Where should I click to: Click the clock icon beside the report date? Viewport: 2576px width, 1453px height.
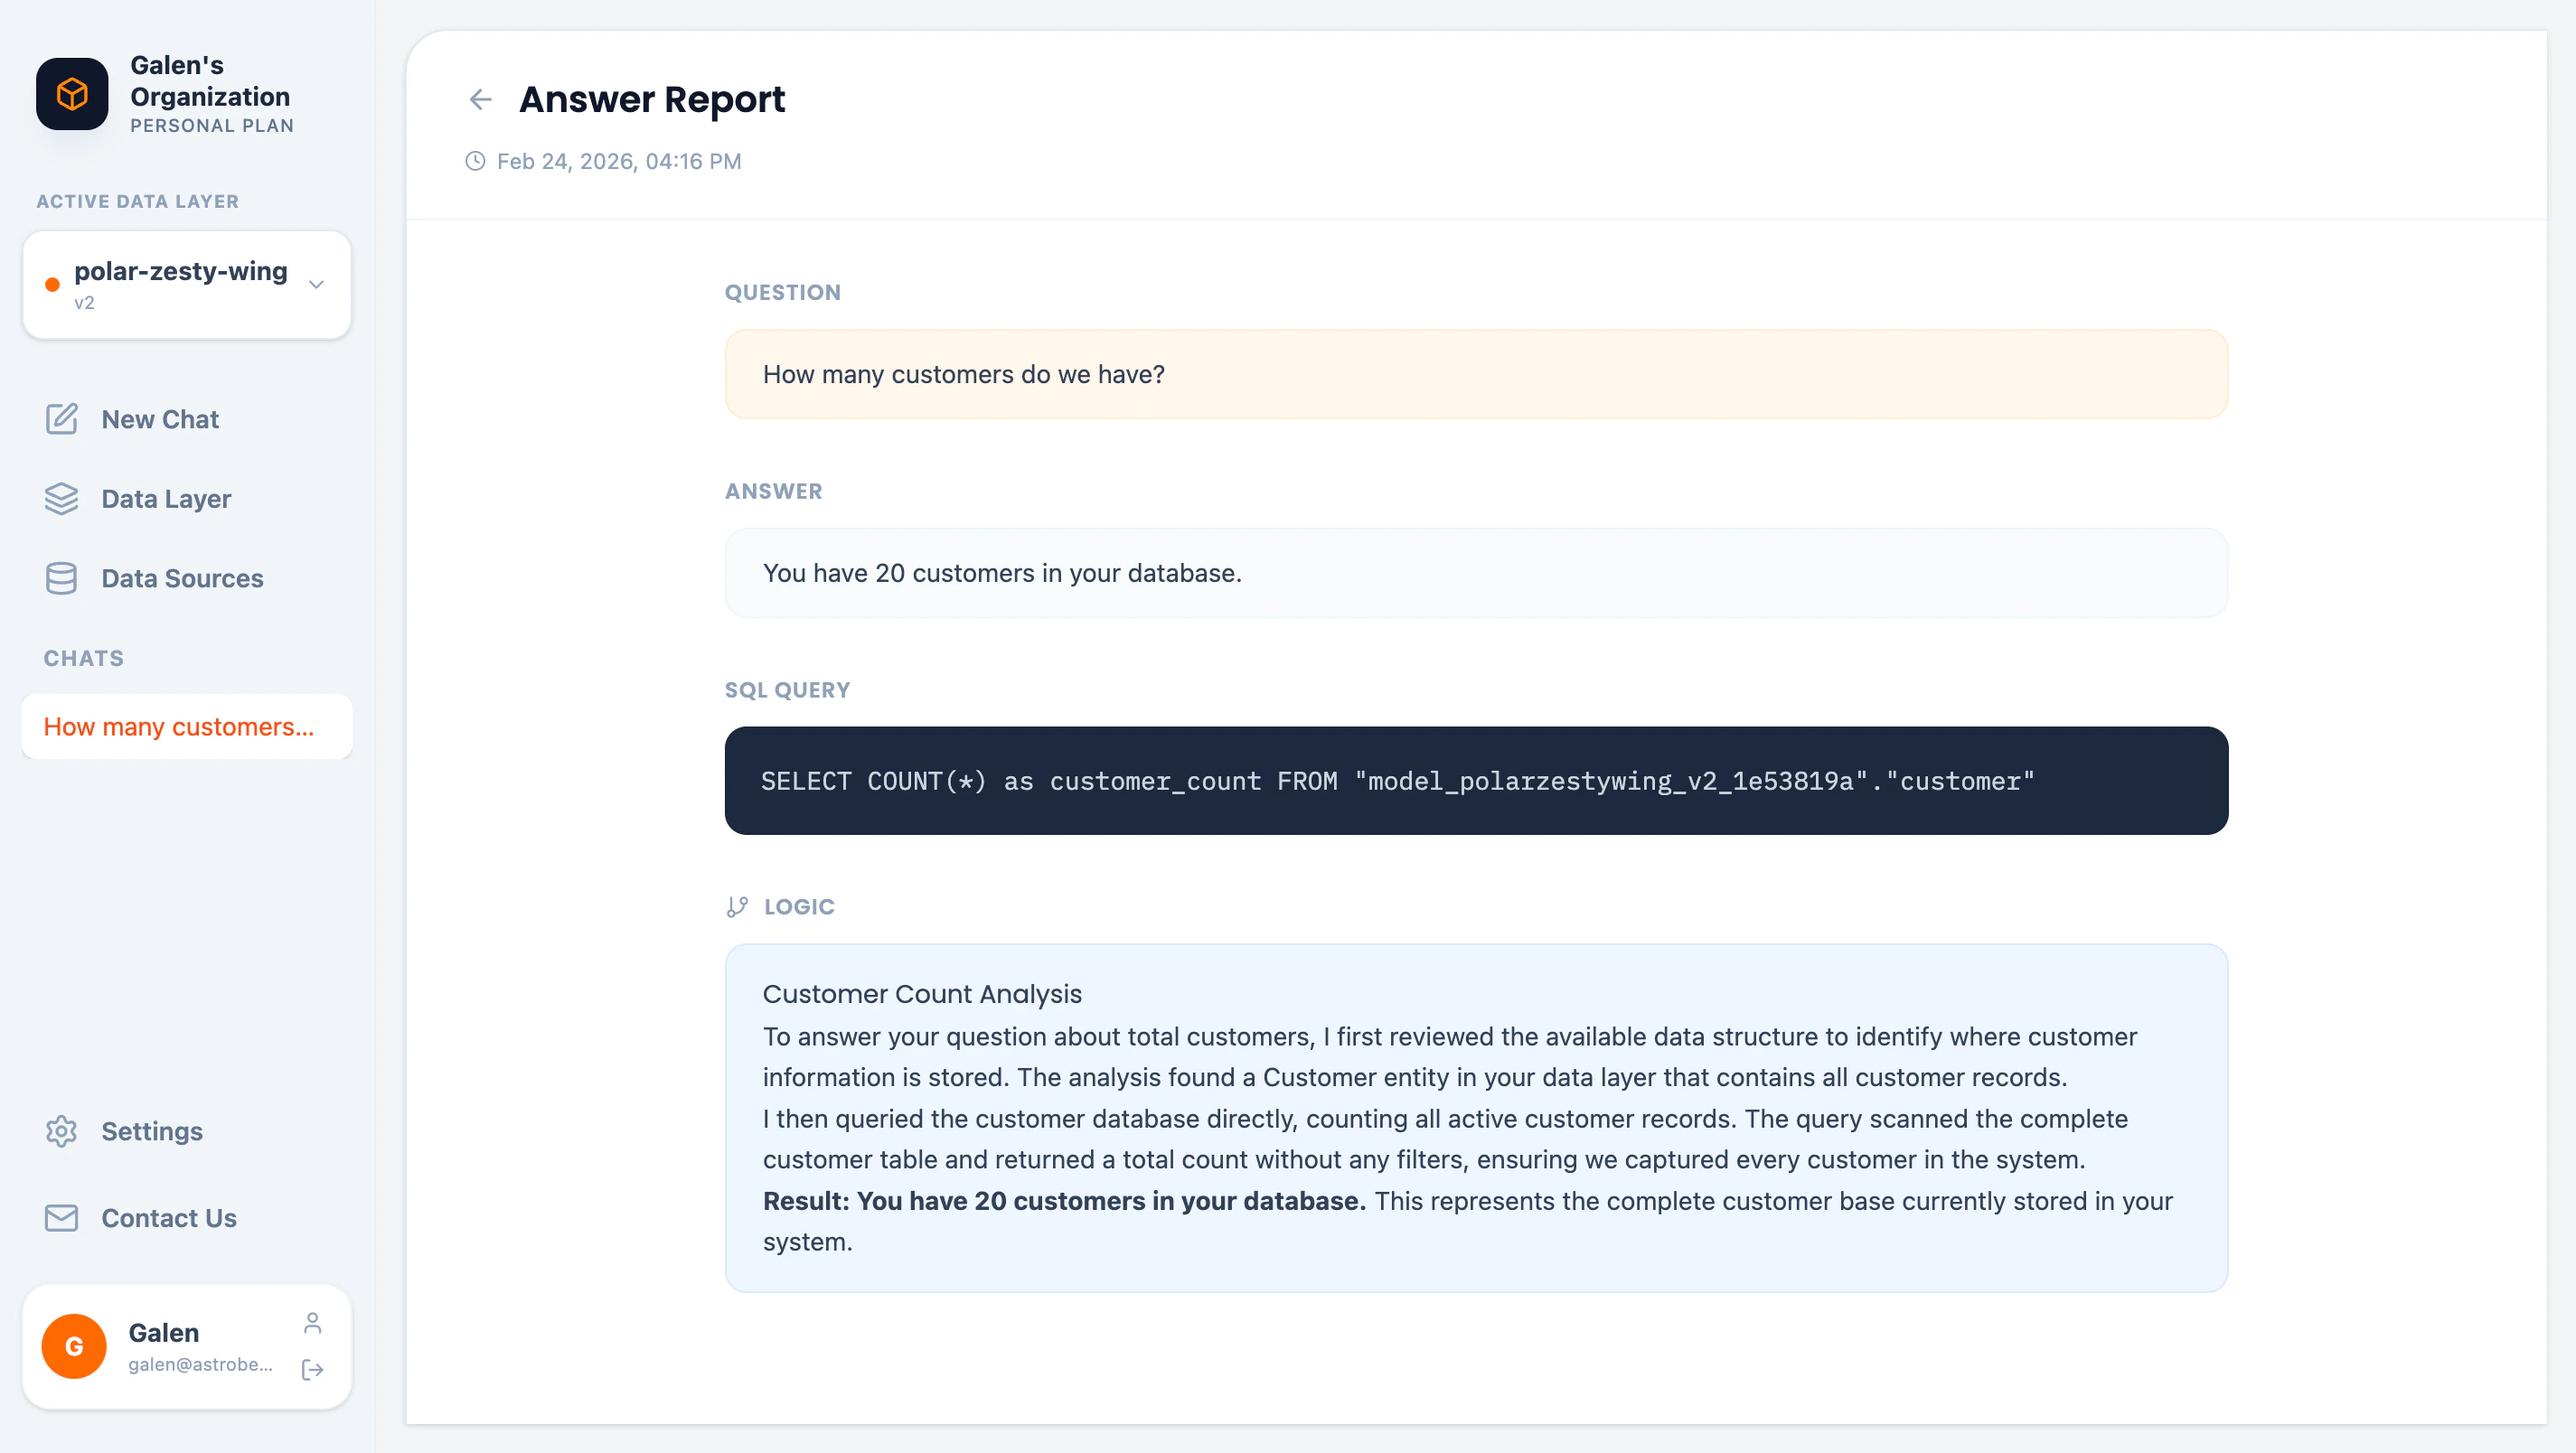click(x=476, y=160)
